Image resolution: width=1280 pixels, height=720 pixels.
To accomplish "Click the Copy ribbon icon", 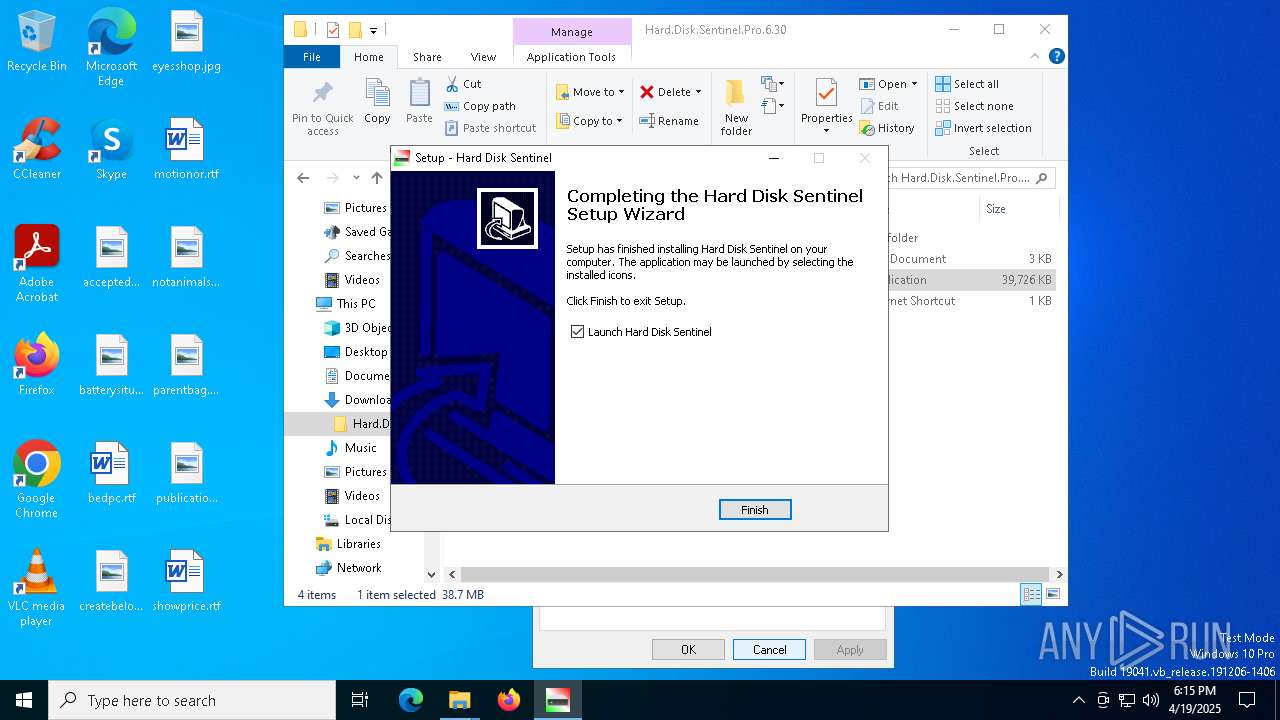I will tap(377, 101).
